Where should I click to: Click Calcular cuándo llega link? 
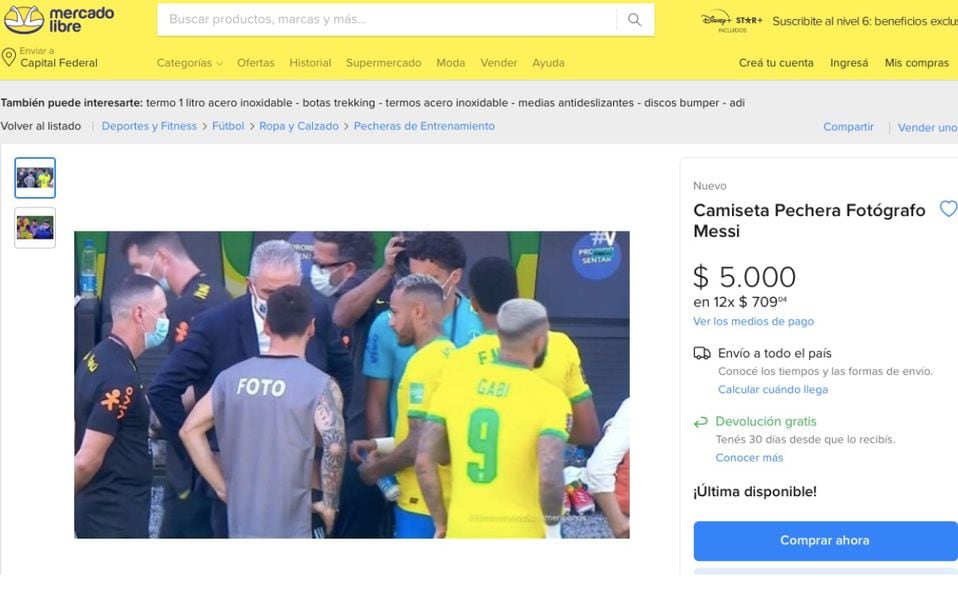point(773,389)
